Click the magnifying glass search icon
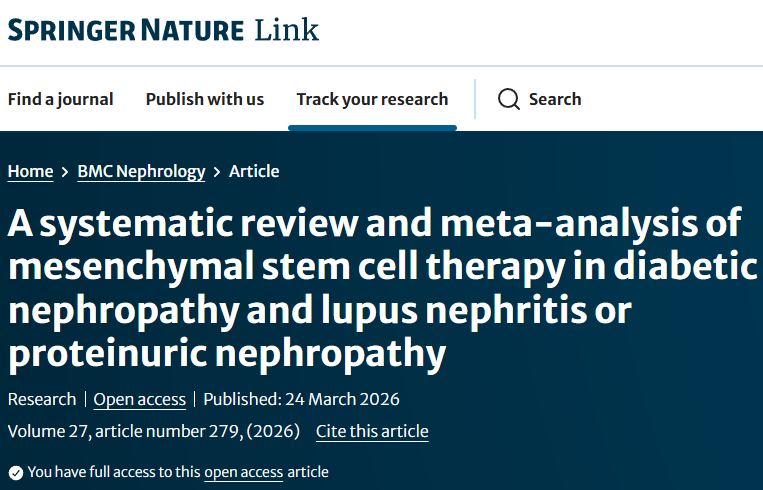Viewport: 763px width, 490px height. (x=509, y=99)
